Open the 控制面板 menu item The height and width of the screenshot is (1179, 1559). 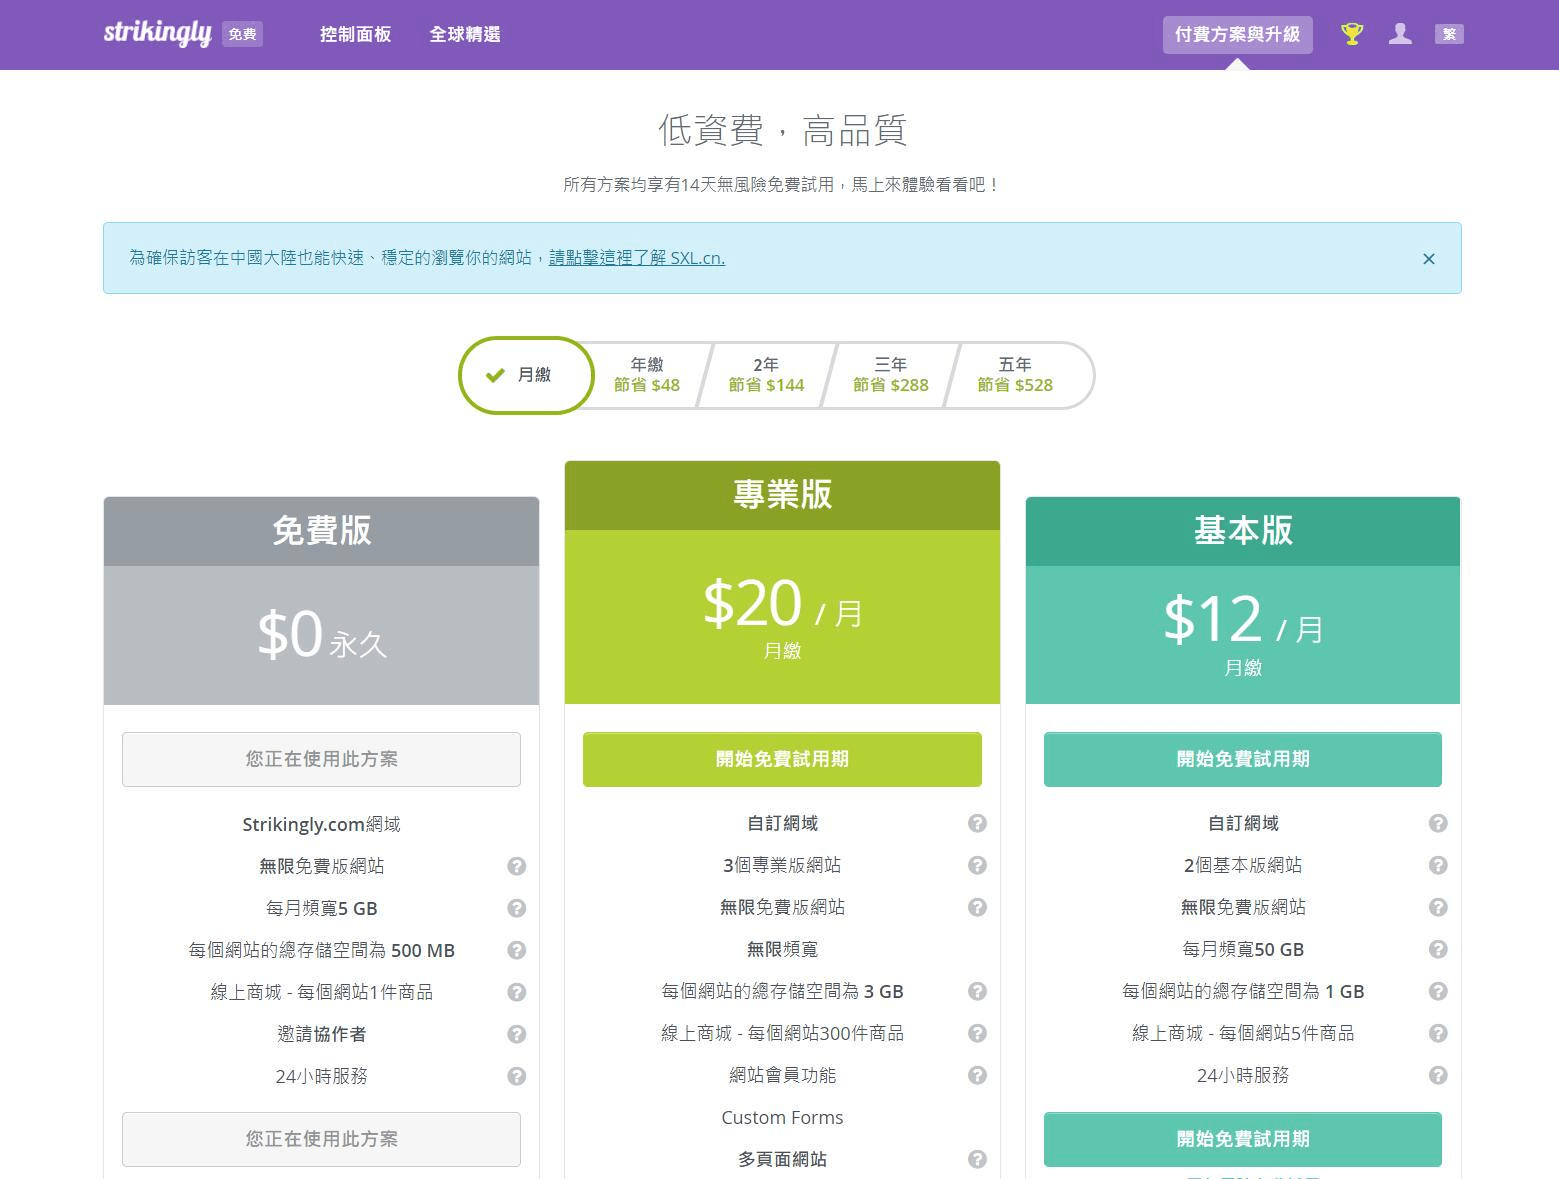355,34
